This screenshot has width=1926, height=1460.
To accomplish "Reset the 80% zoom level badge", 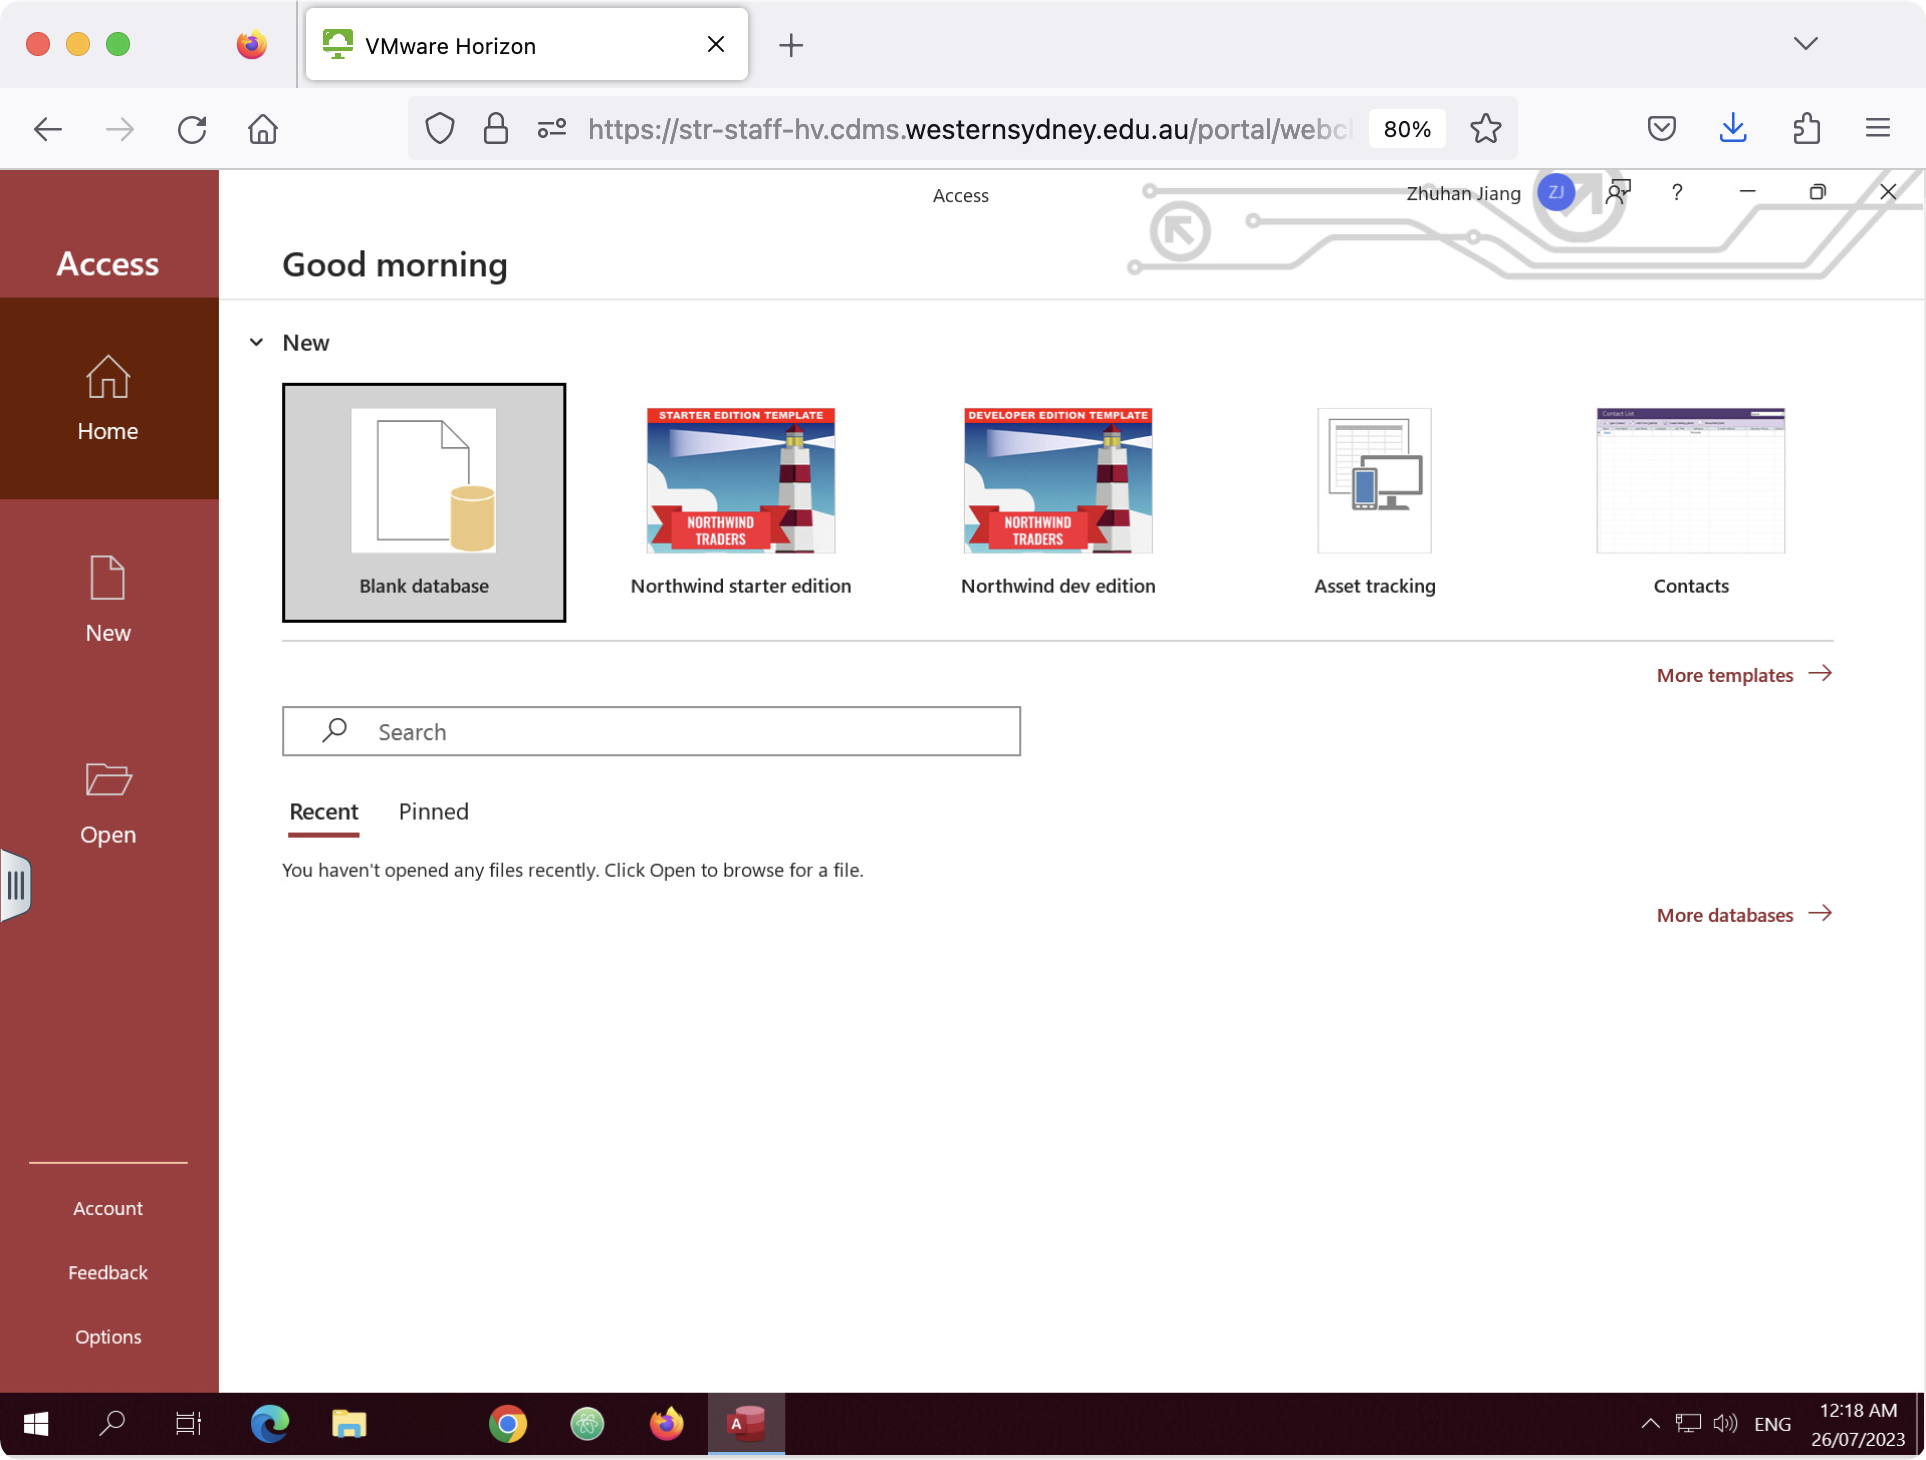I will pos(1407,129).
